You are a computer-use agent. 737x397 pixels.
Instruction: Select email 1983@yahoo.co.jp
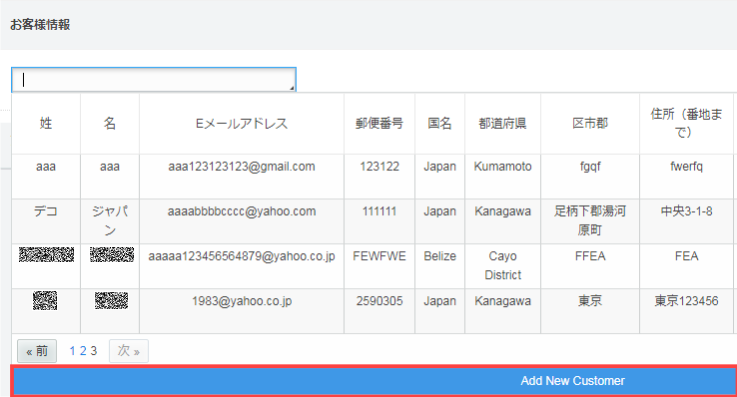click(x=242, y=301)
